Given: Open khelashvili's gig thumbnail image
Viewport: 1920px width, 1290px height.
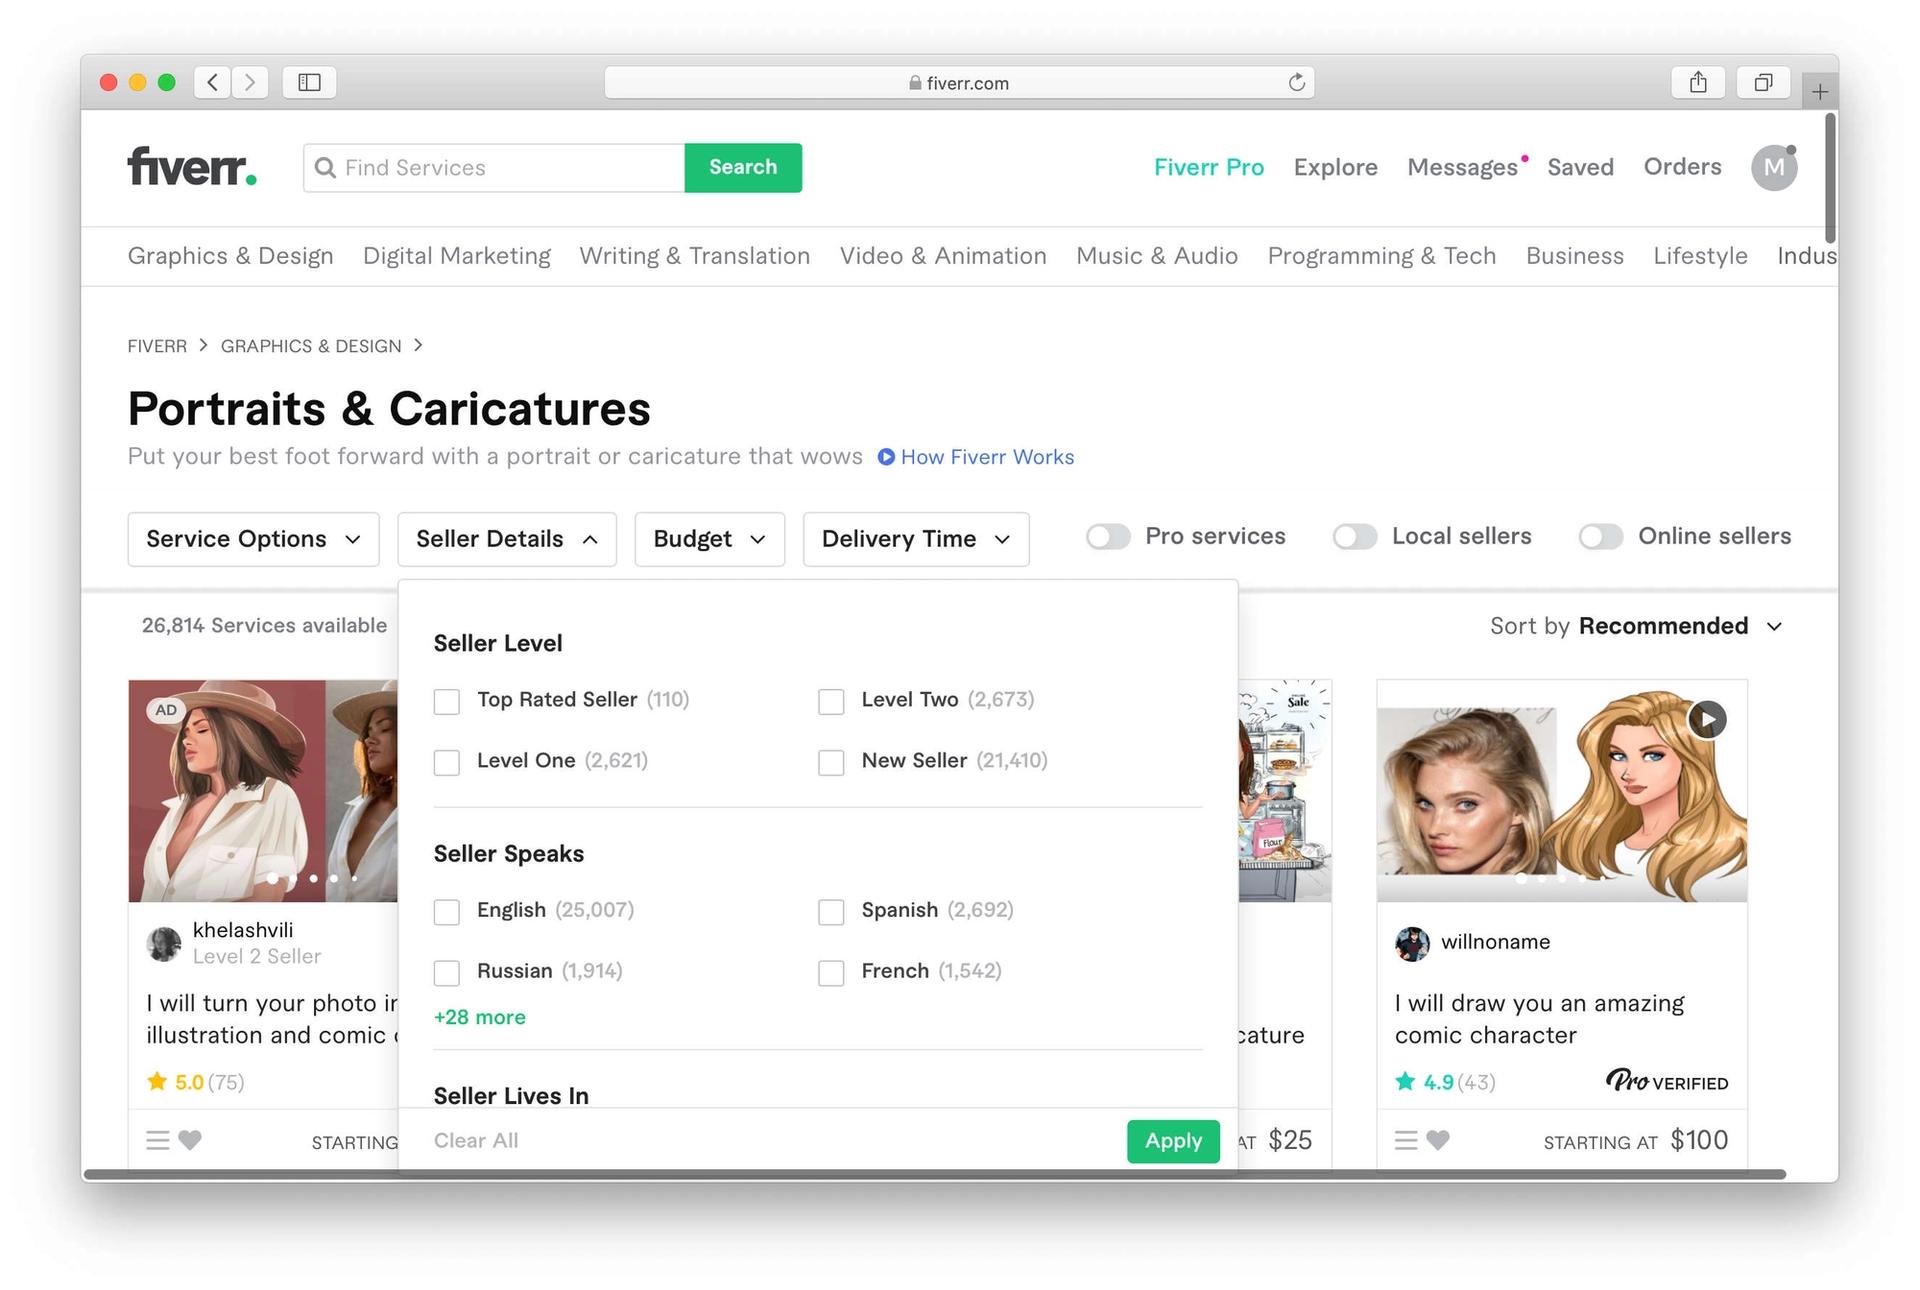Looking at the screenshot, I should (x=263, y=791).
